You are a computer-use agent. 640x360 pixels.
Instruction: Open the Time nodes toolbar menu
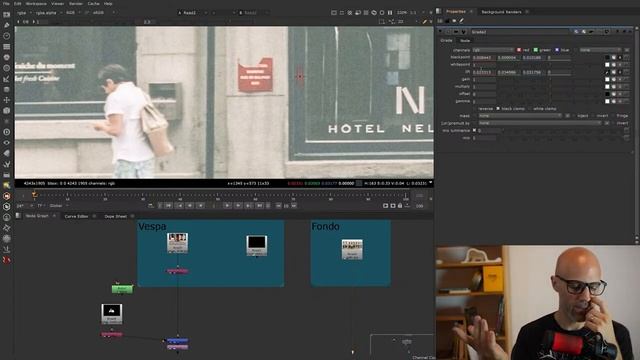(7, 36)
